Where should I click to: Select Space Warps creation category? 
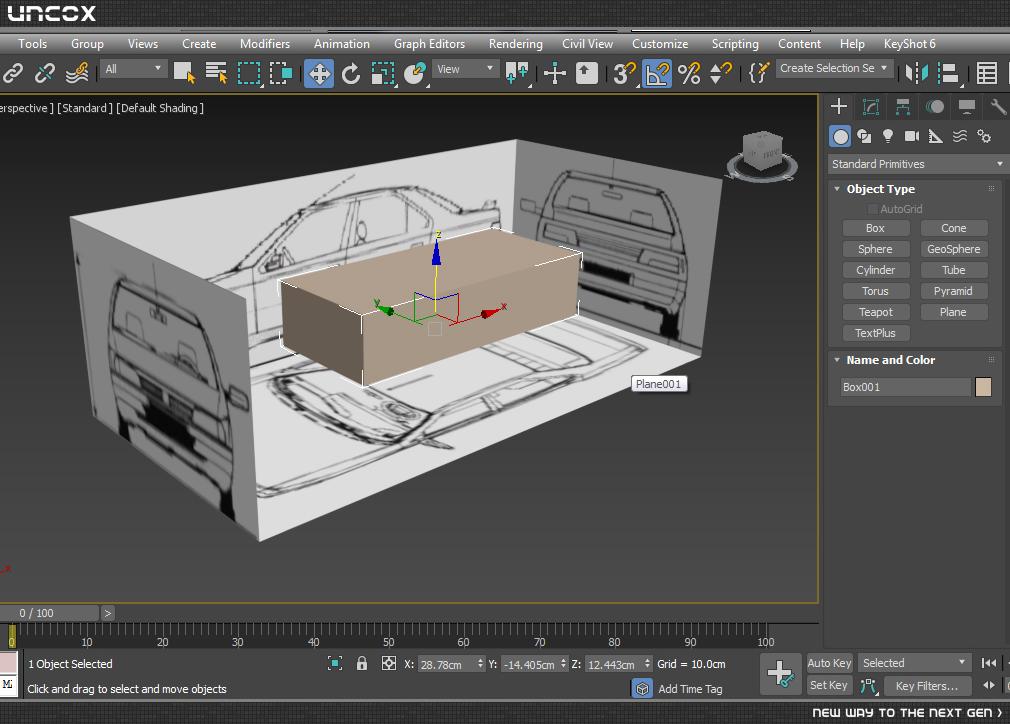(960, 137)
